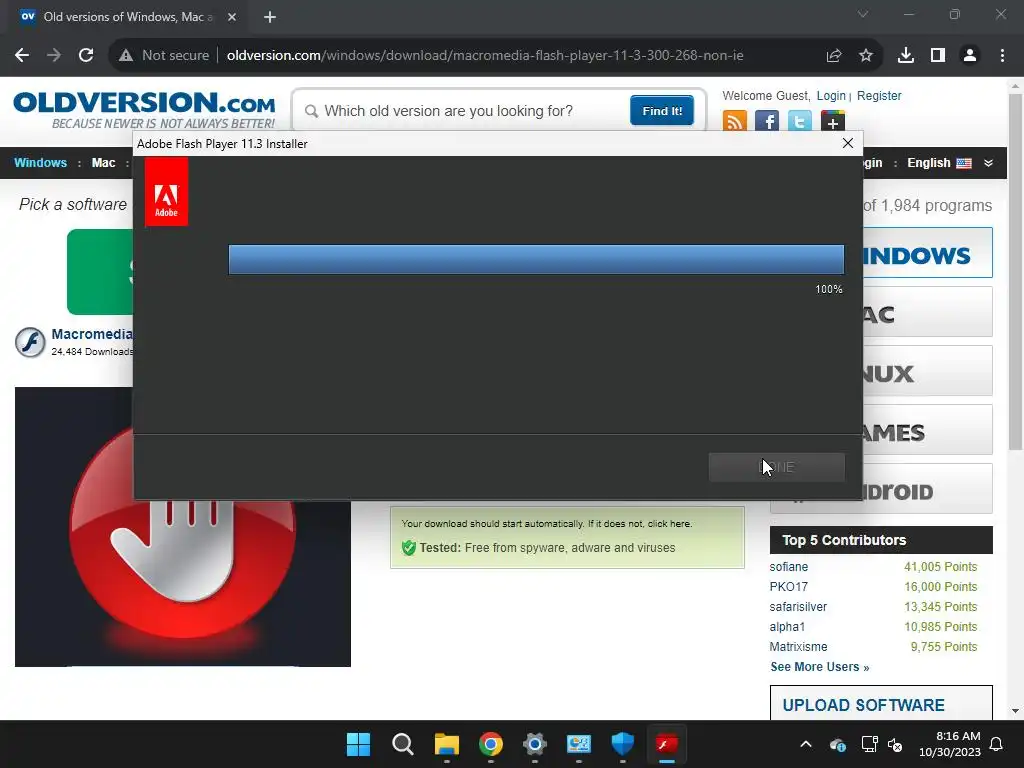Open the Windows Start menu
Image resolution: width=1024 pixels, height=768 pixels.
(358, 744)
